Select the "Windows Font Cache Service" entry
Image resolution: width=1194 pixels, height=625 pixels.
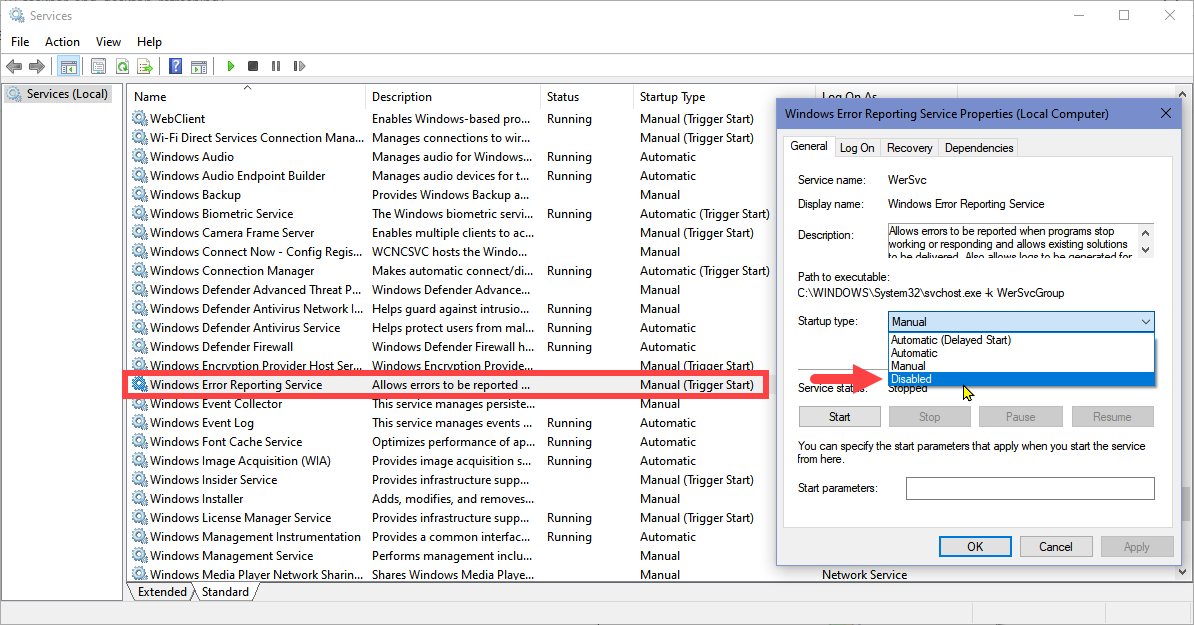pyautogui.click(x=225, y=442)
